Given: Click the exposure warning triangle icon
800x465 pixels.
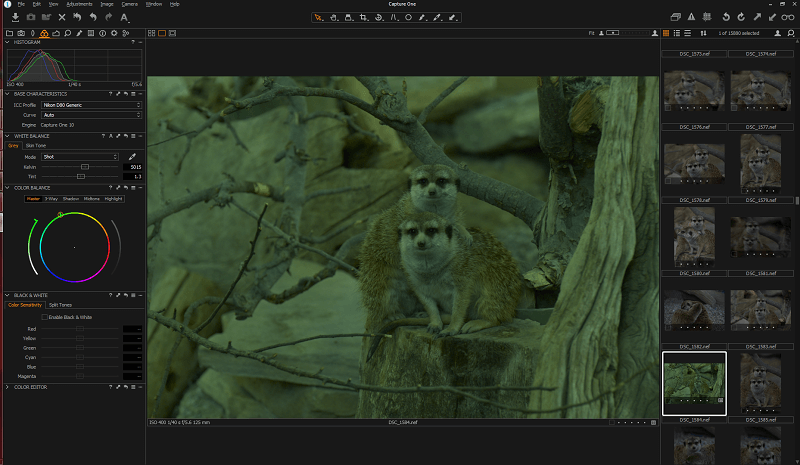Looking at the screenshot, I should (690, 17).
